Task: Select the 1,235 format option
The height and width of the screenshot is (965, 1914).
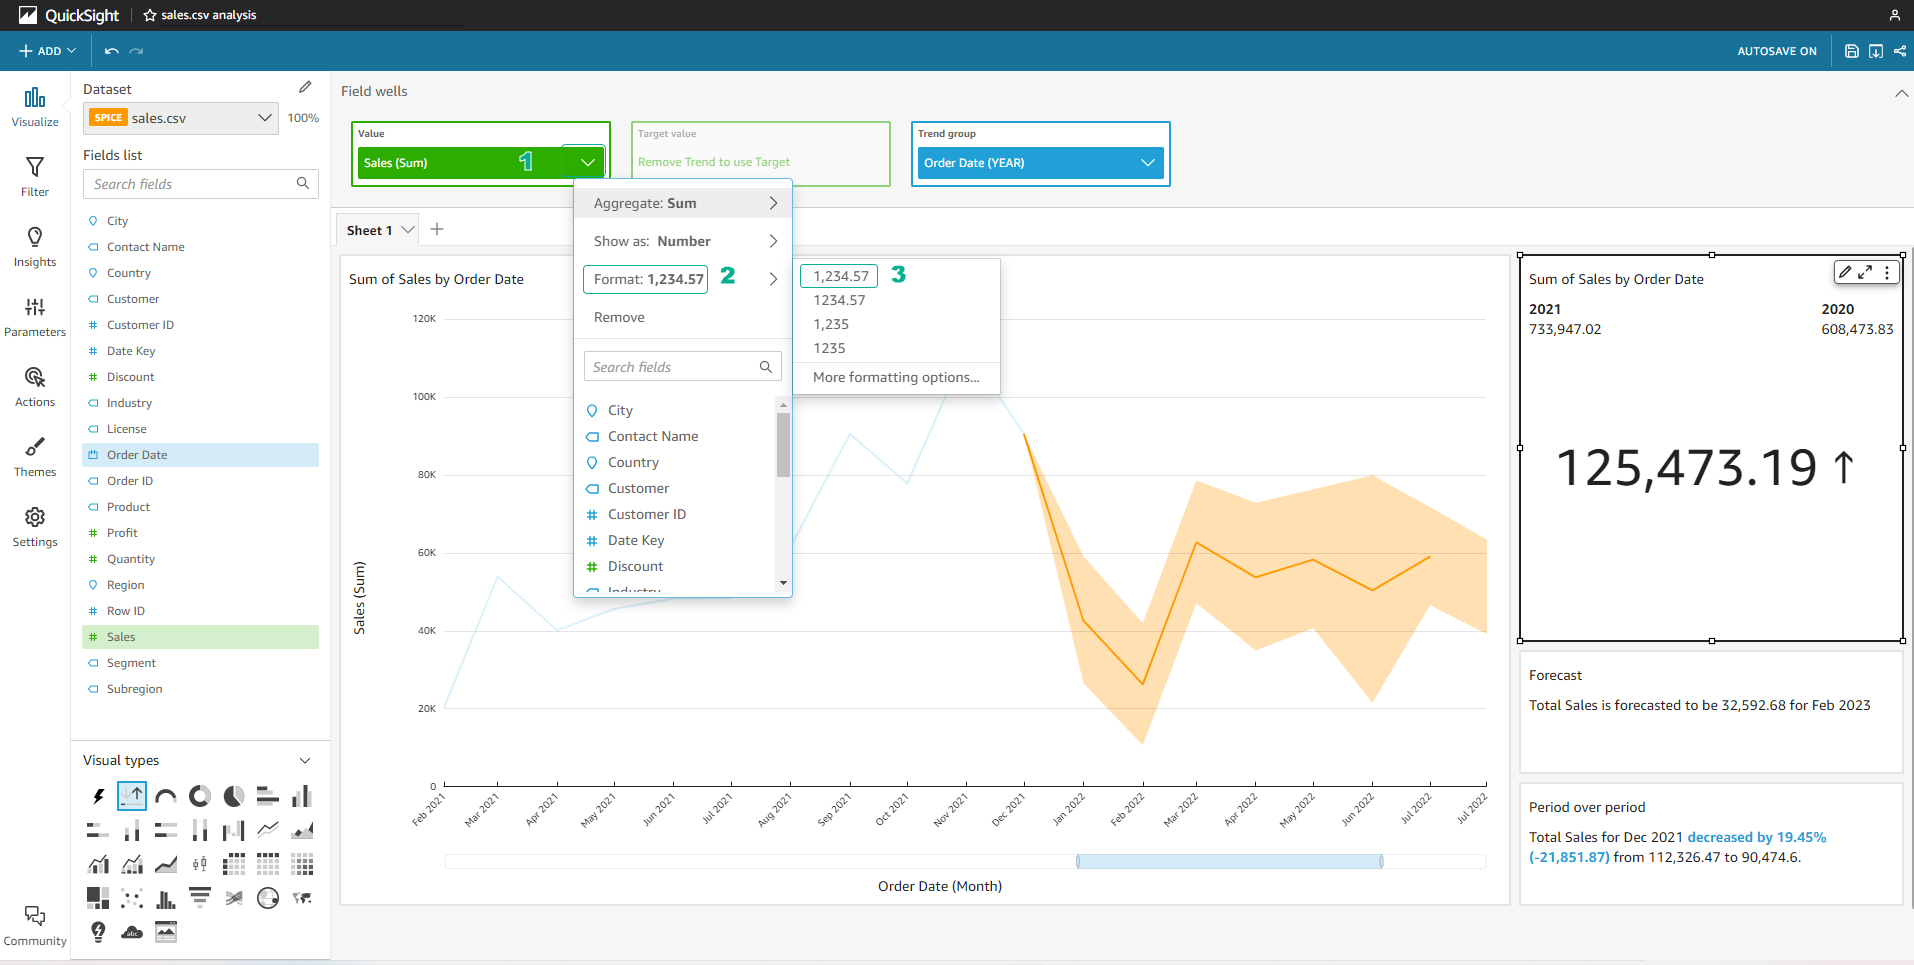Action: point(831,324)
